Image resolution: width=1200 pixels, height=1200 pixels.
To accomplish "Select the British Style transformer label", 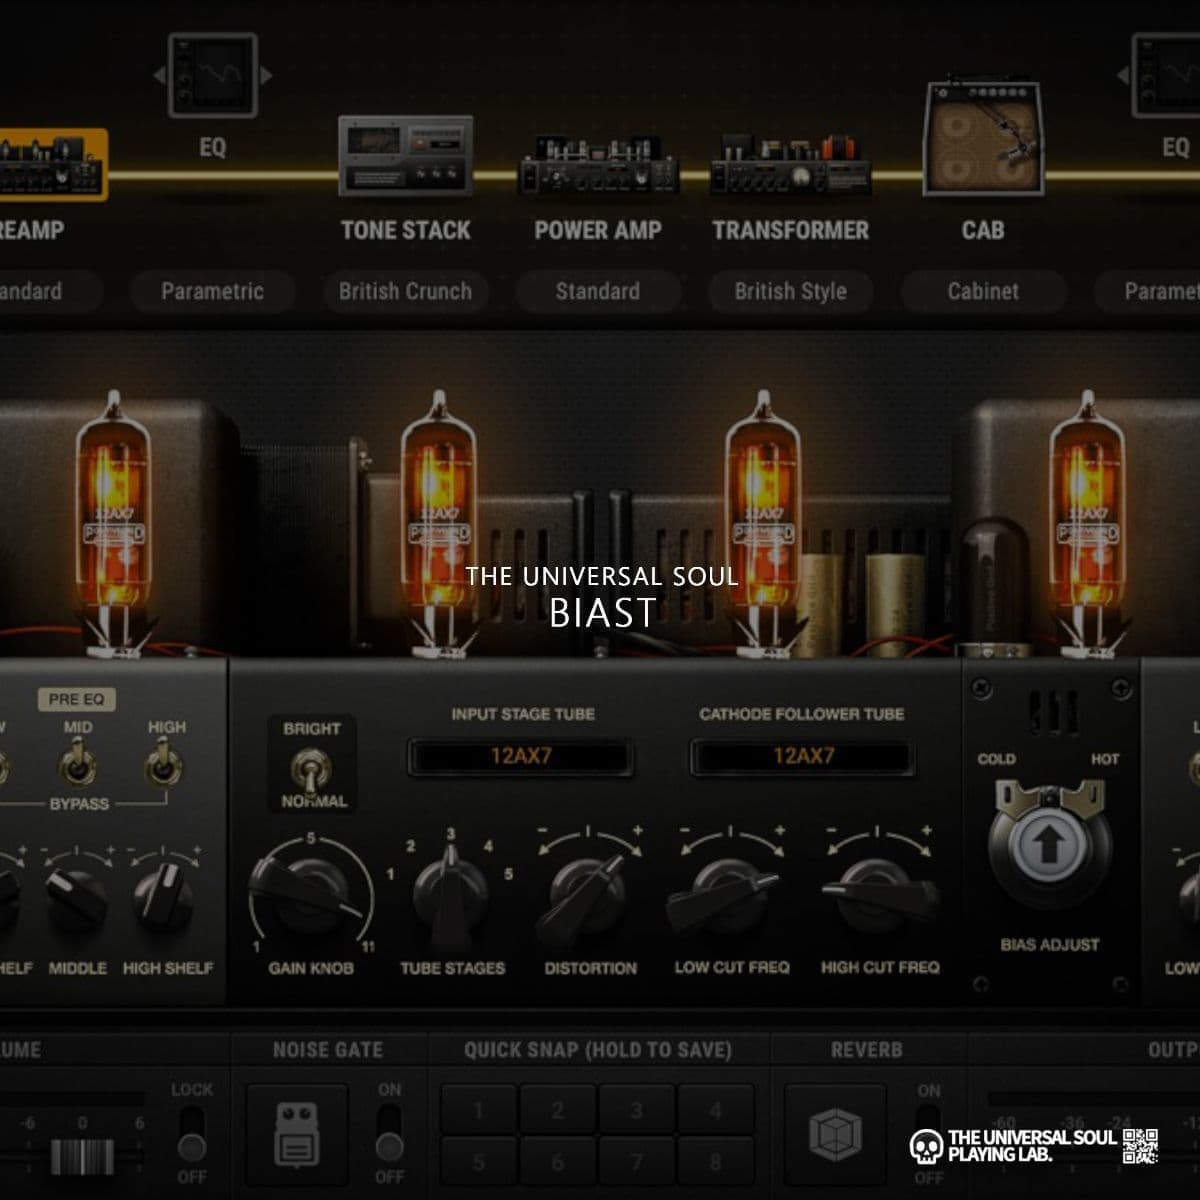I will (x=790, y=291).
